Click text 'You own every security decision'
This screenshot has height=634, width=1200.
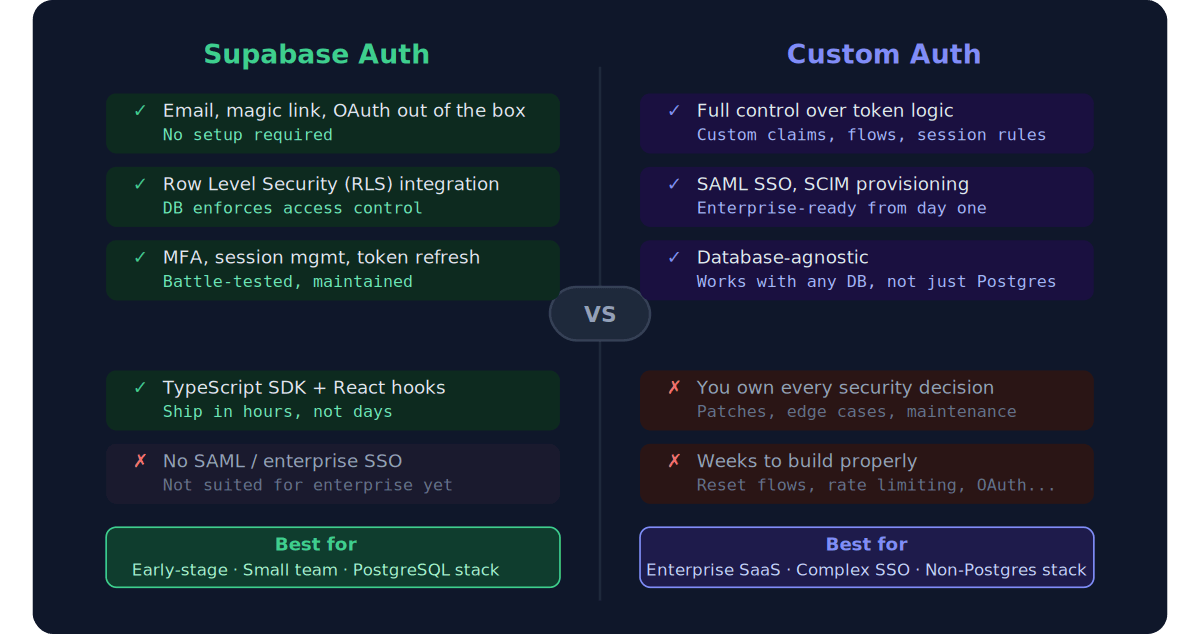coord(845,388)
